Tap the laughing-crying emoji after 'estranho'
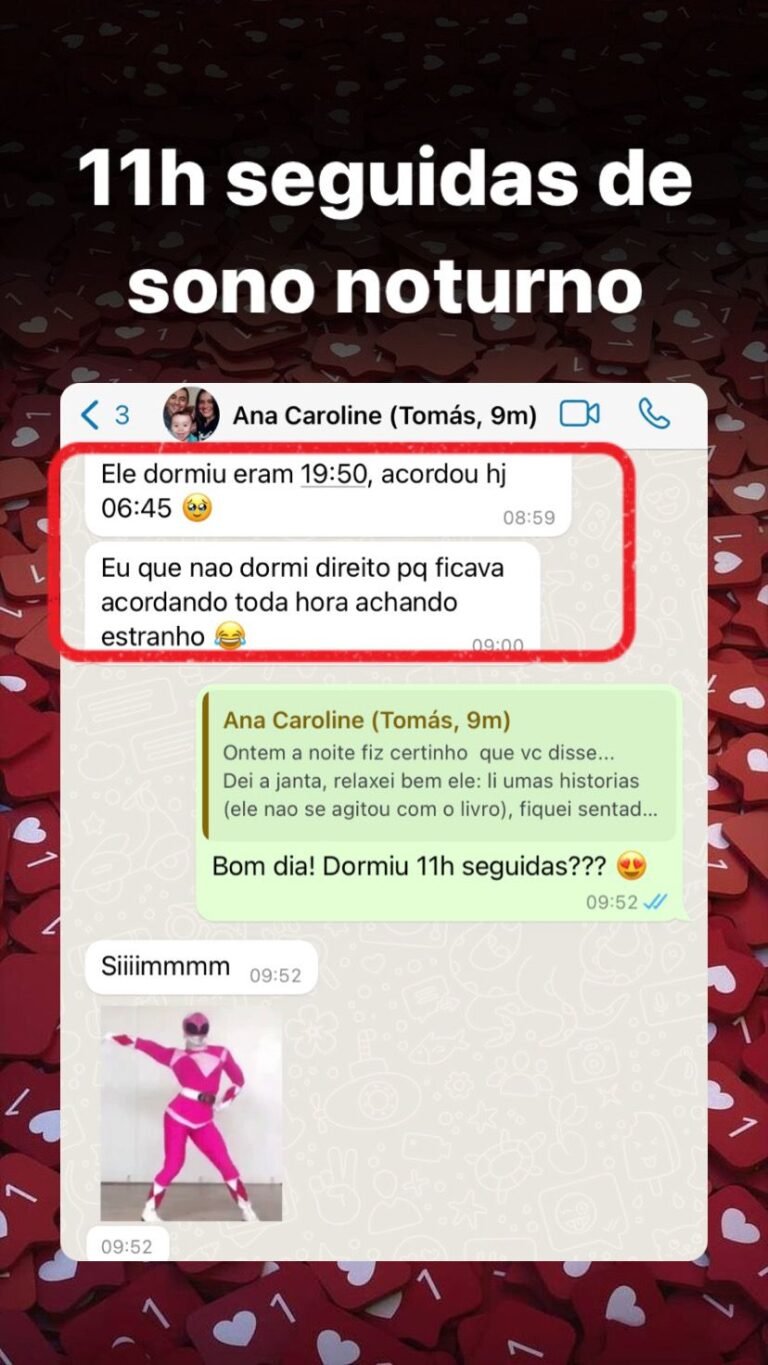The image size is (768, 1365). 231,636
